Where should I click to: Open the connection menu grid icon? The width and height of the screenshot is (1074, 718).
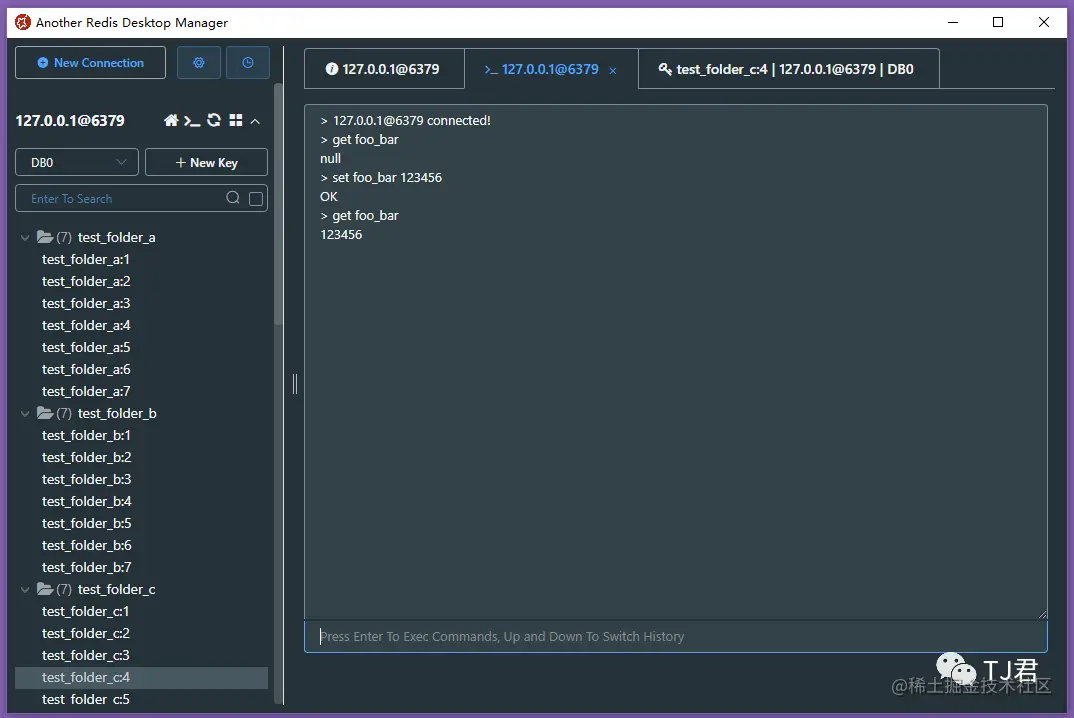tap(236, 120)
